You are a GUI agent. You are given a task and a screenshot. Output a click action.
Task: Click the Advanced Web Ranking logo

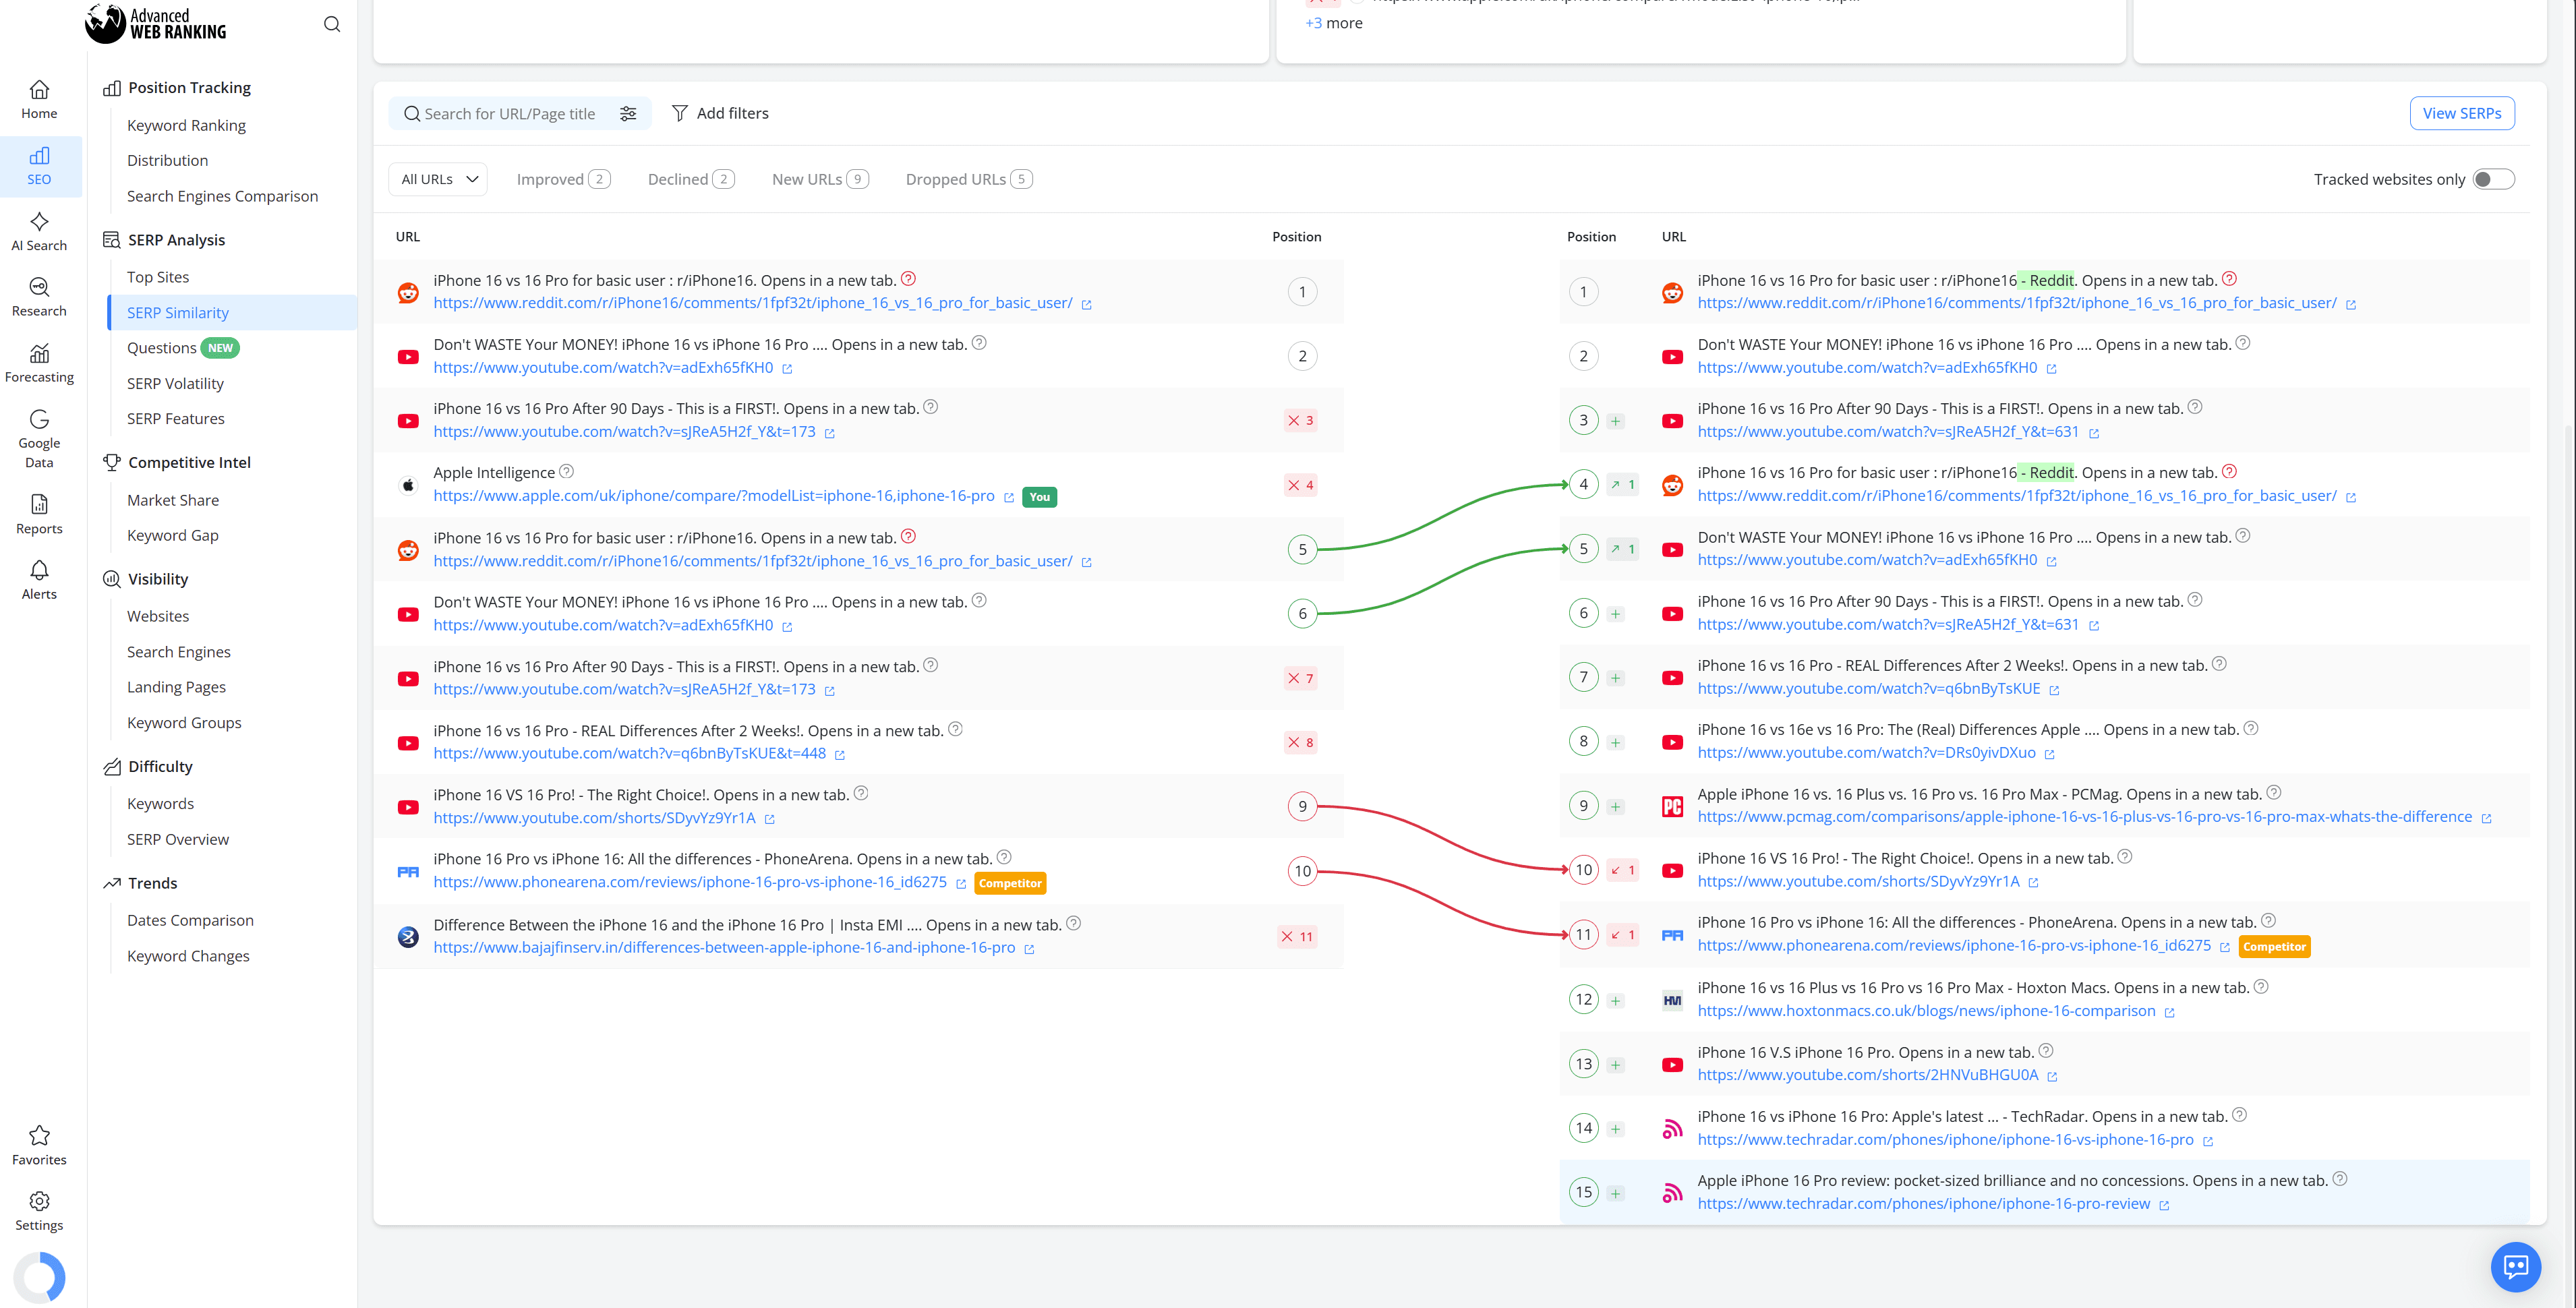[x=156, y=23]
